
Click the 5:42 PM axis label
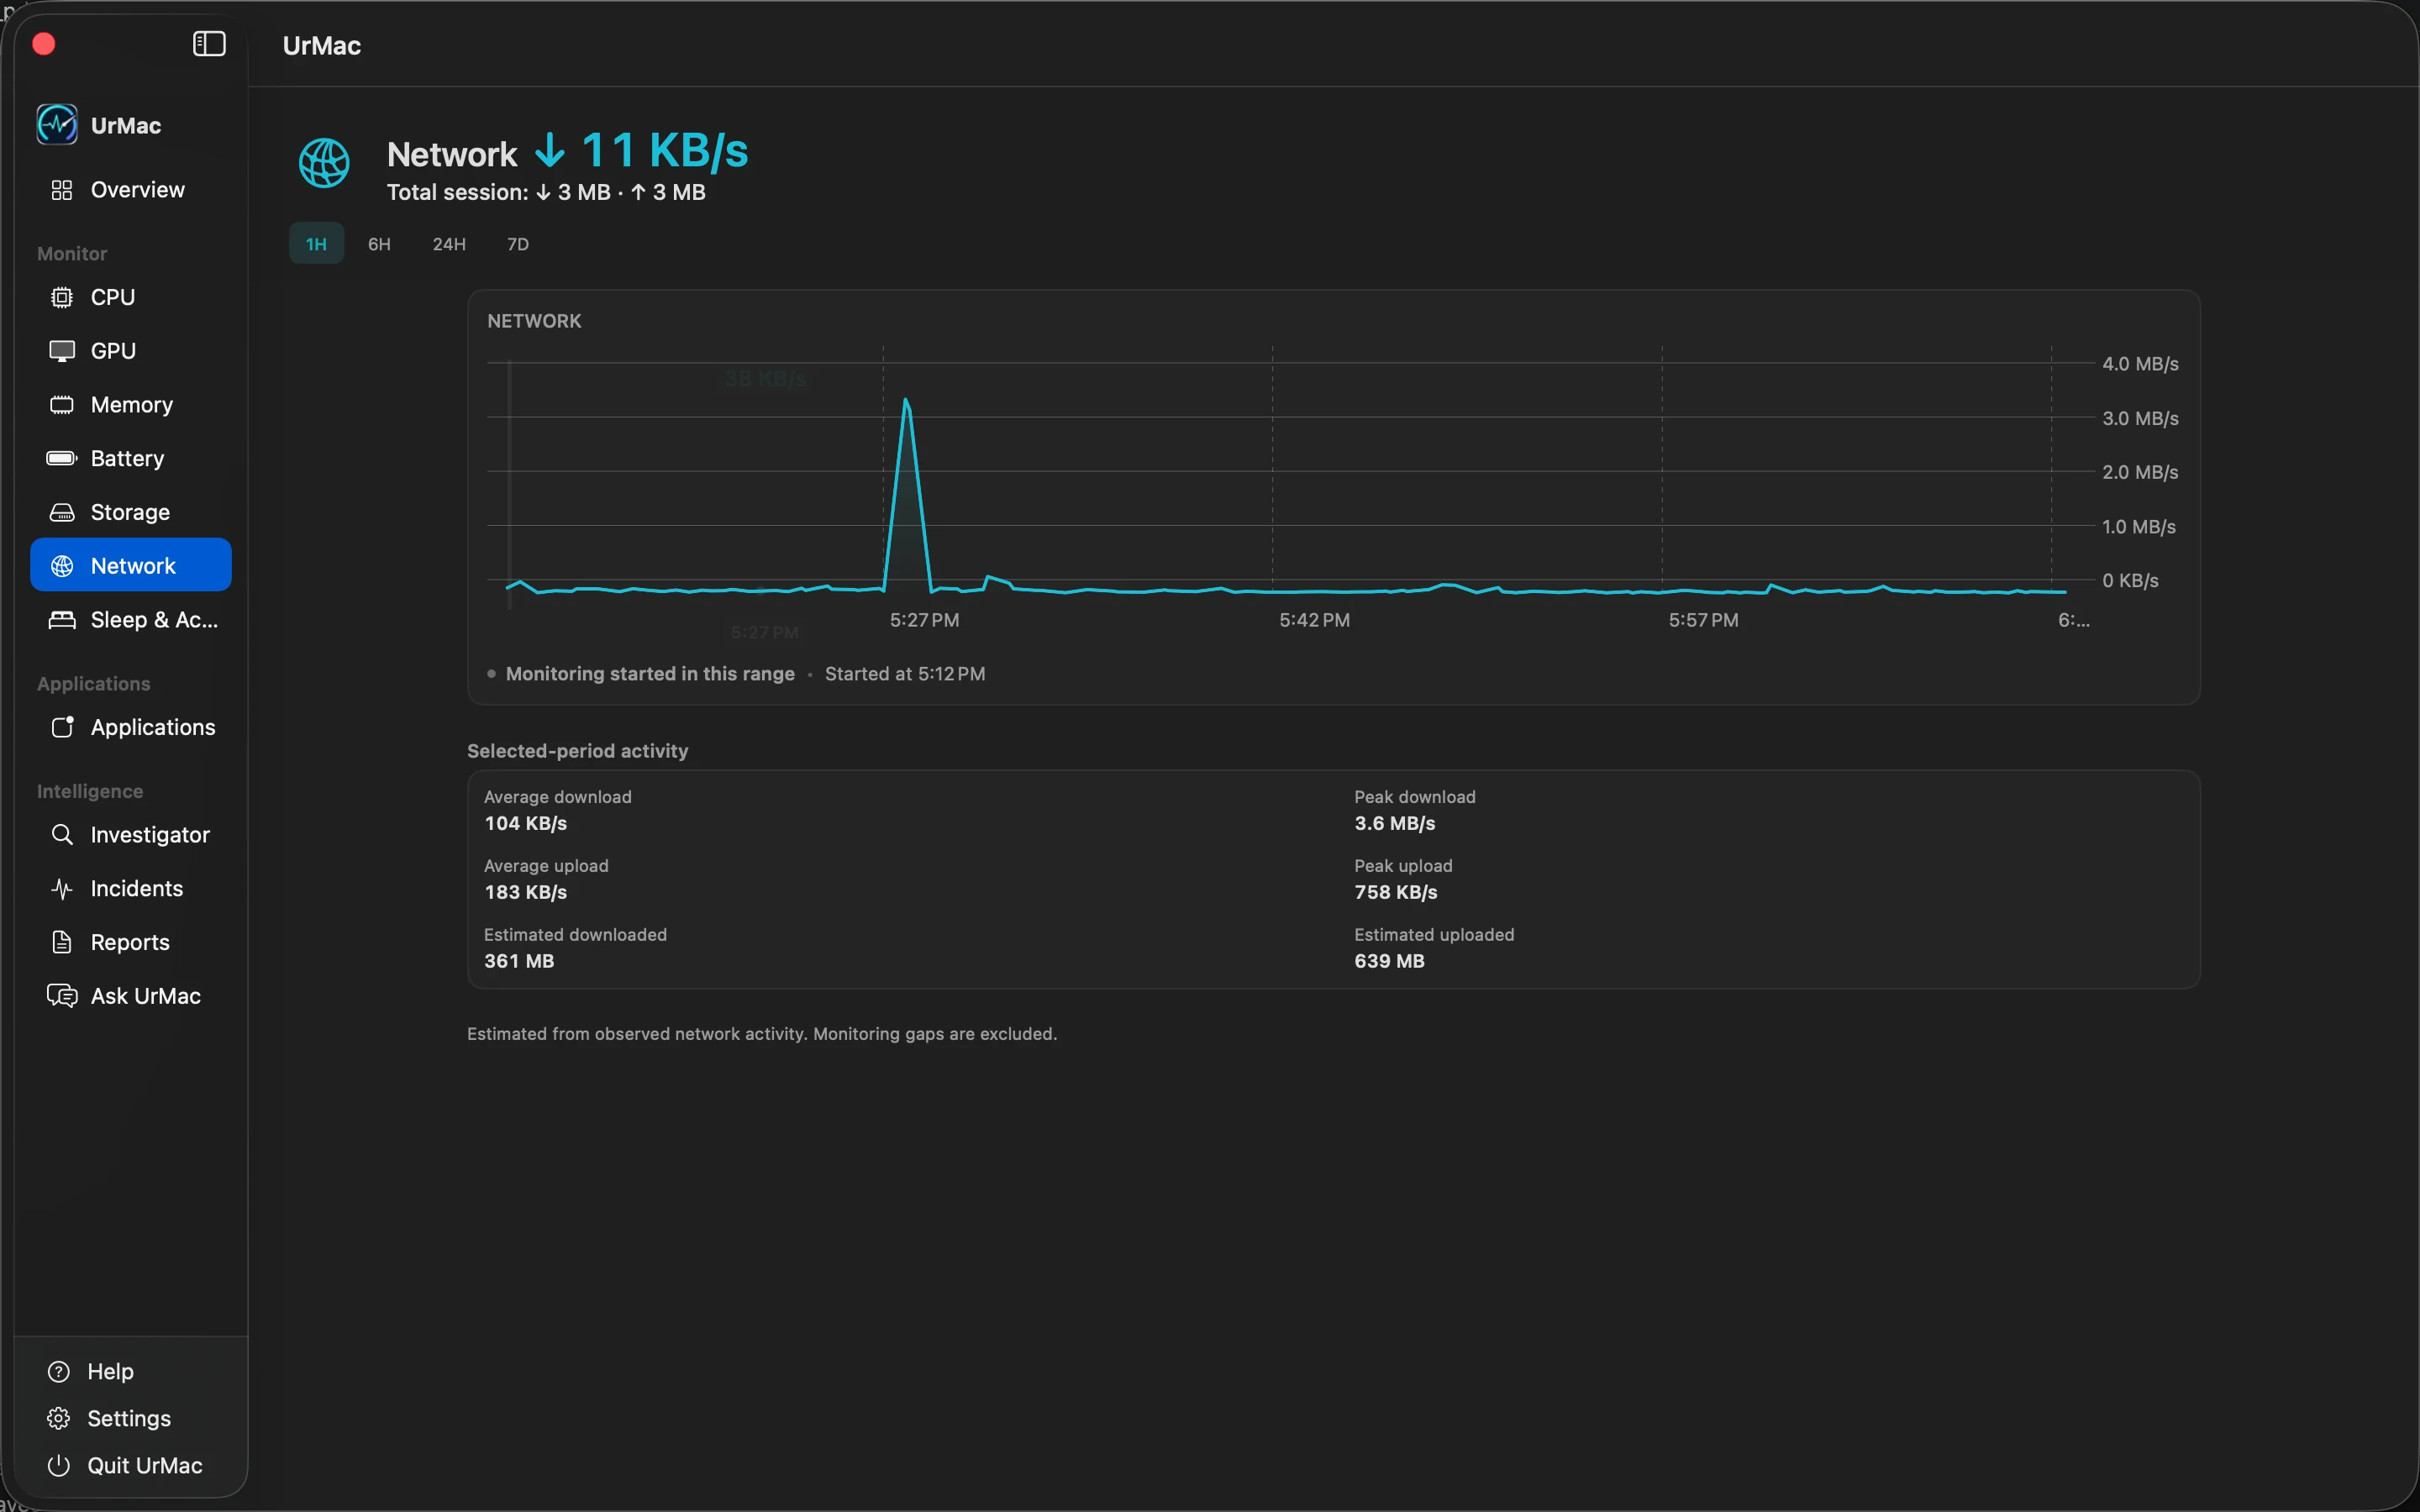(1314, 620)
